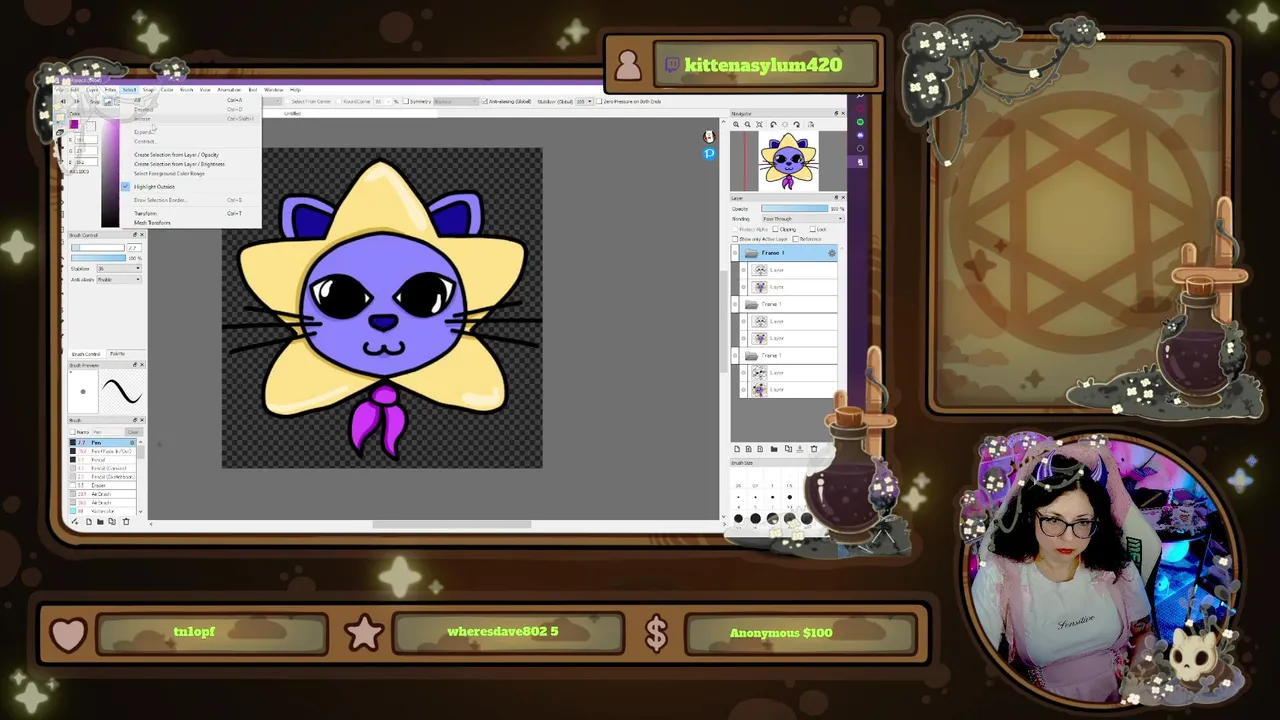Merge the layer down with the Layer panel icon
The height and width of the screenshot is (720, 1280).
tap(800, 449)
